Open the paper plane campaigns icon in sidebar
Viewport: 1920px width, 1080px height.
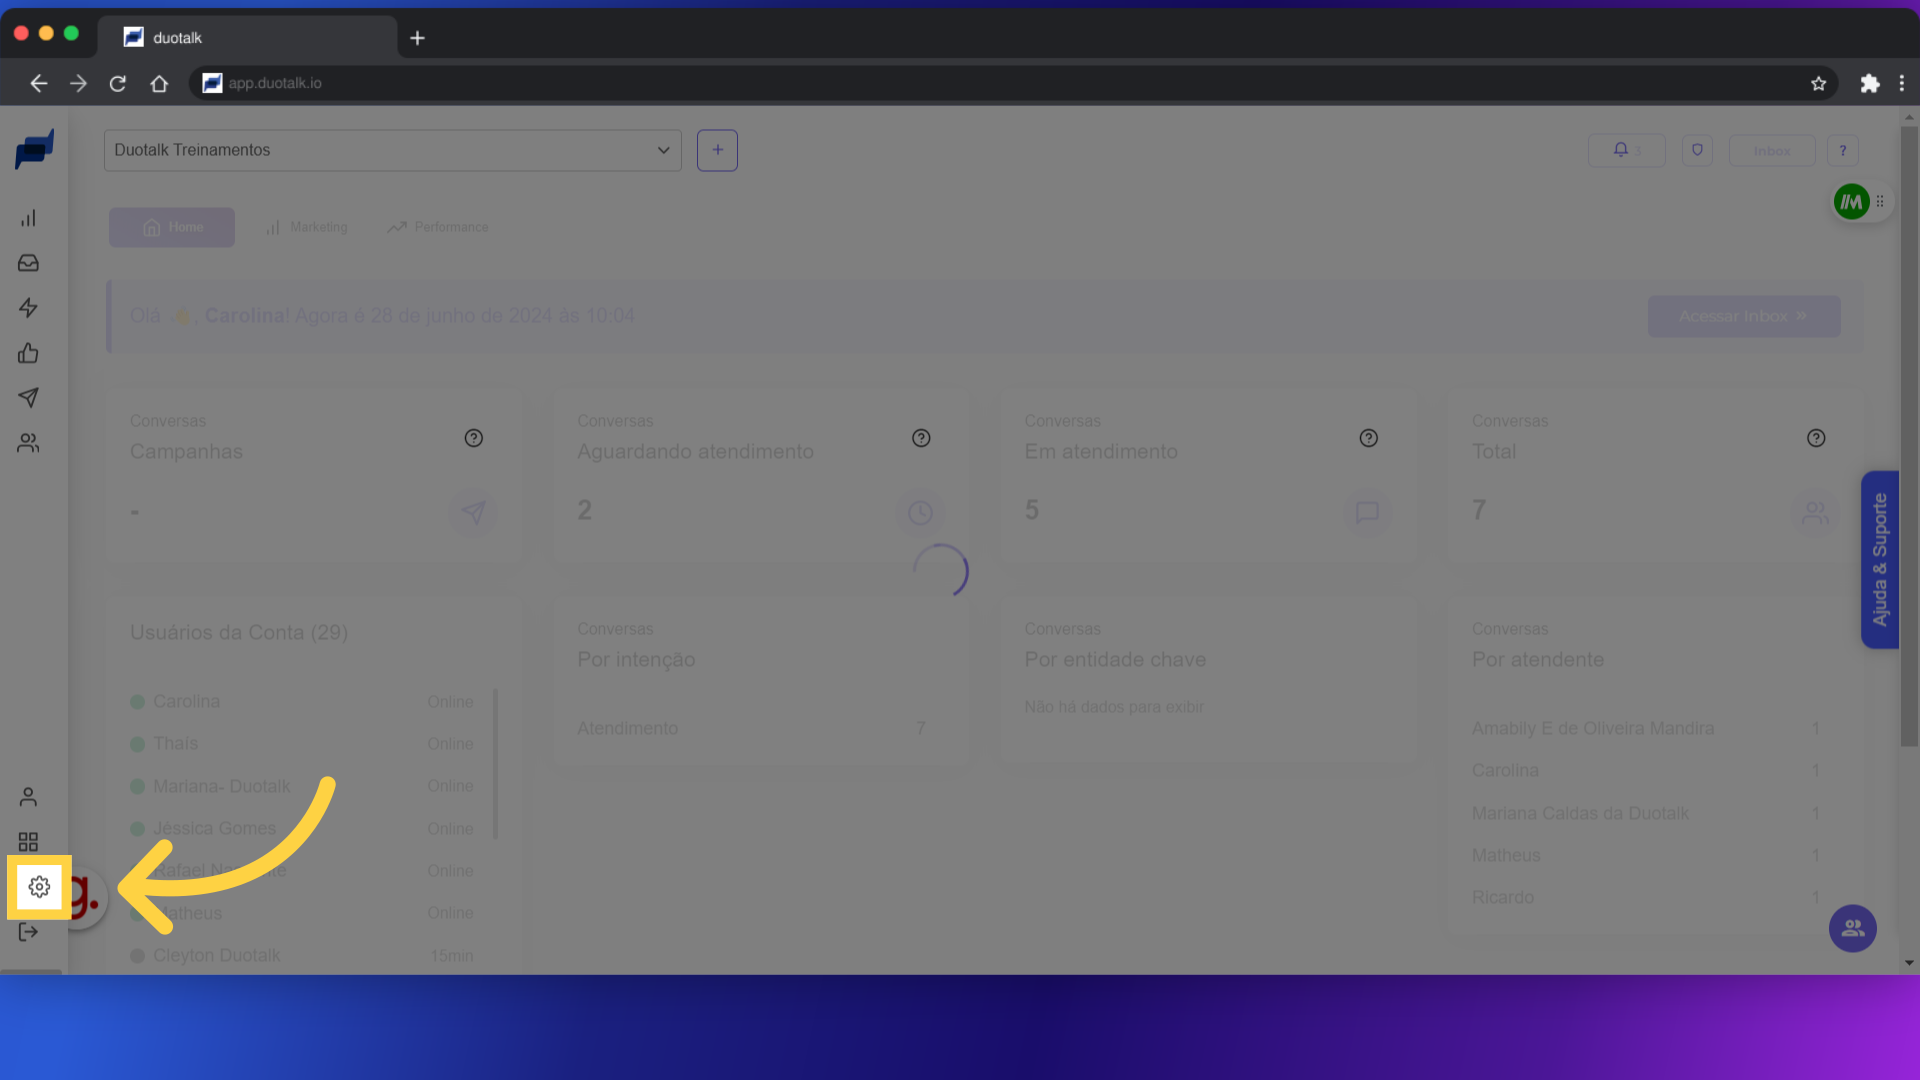pos(28,398)
